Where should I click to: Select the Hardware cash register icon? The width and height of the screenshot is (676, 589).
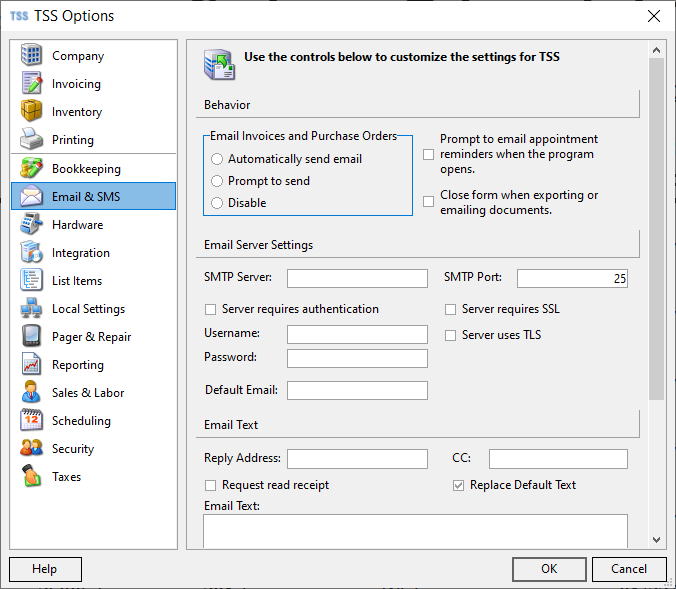tap(31, 224)
